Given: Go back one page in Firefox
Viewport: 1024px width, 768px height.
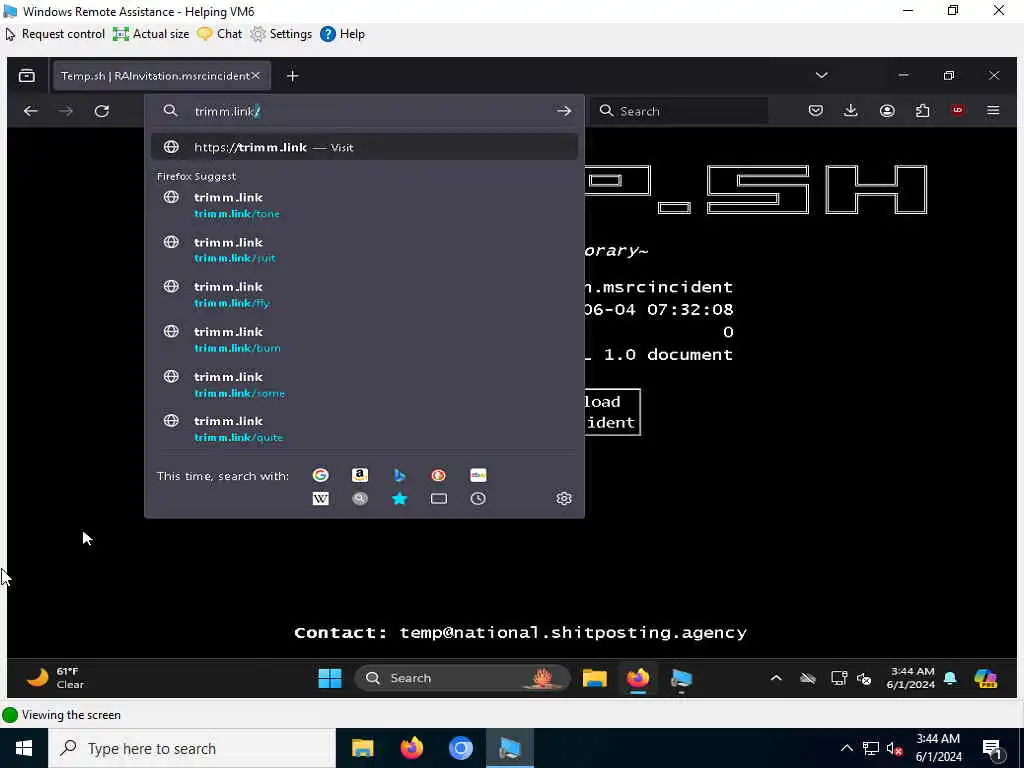Looking at the screenshot, I should 31,111.
